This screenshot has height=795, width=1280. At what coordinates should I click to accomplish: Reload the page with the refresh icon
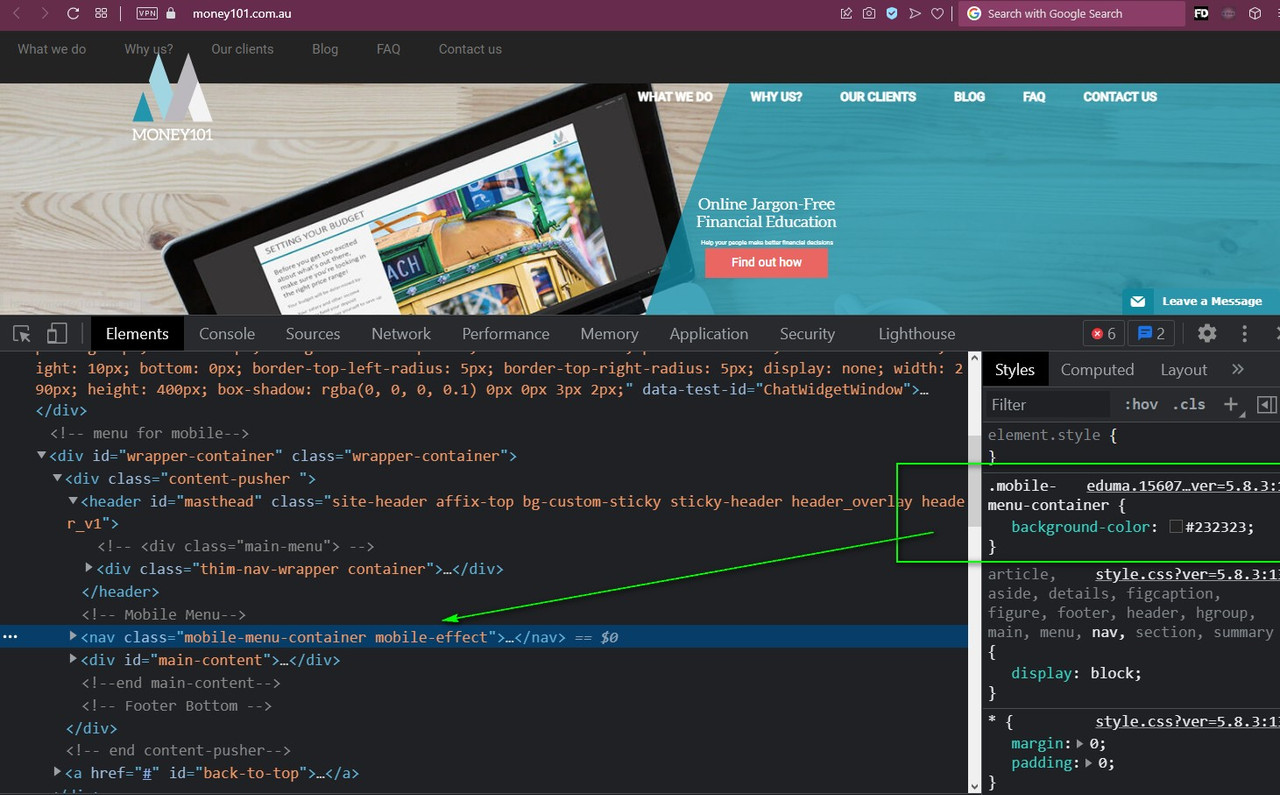[x=73, y=14]
